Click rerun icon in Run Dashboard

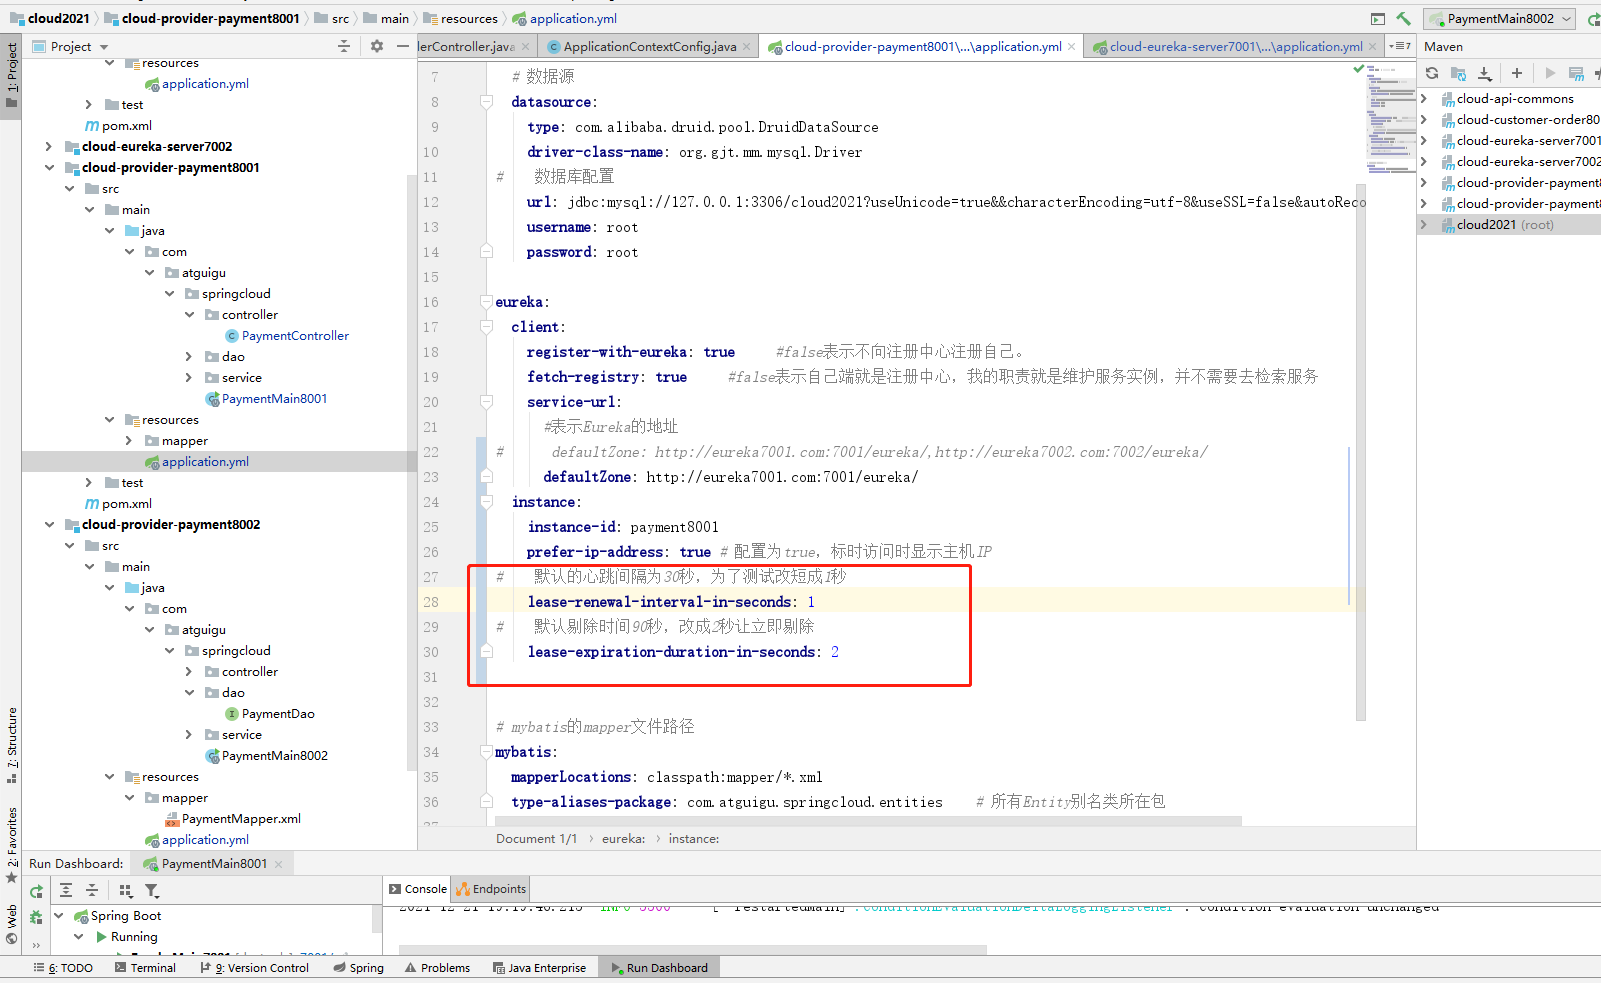click(x=36, y=891)
